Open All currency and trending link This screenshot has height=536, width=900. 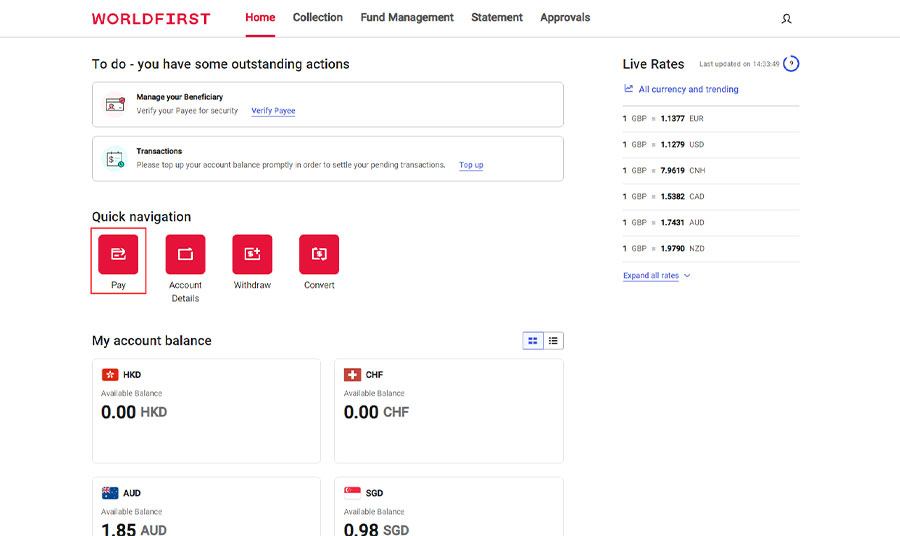688,89
